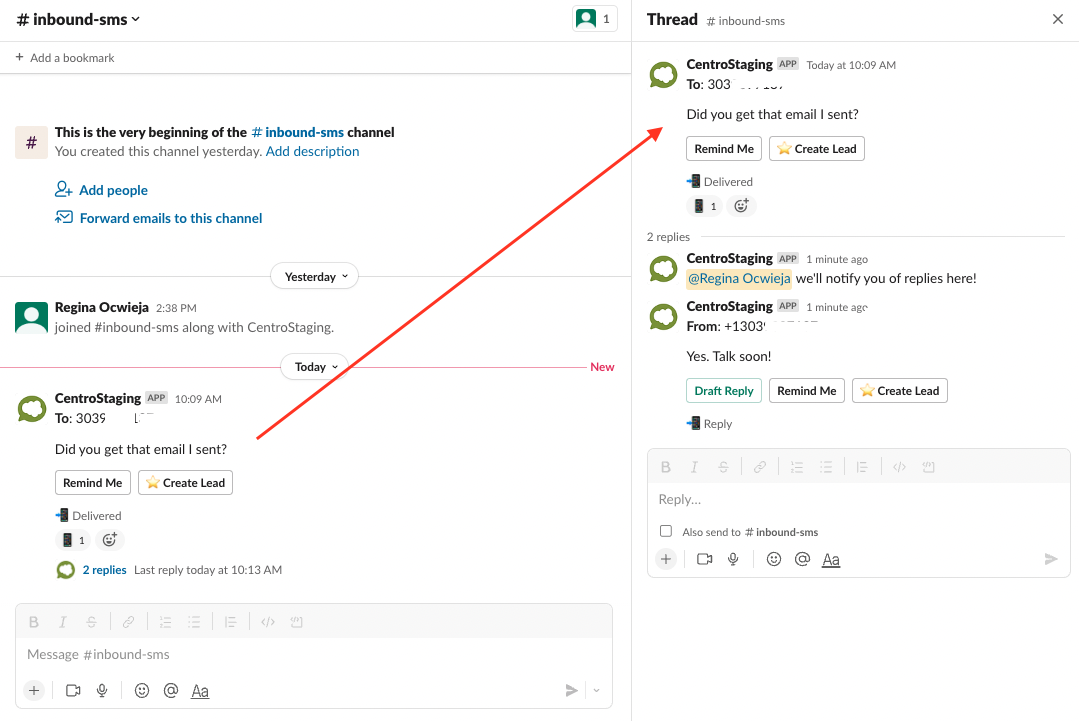Focus the thread Reply... input field

[859, 499]
